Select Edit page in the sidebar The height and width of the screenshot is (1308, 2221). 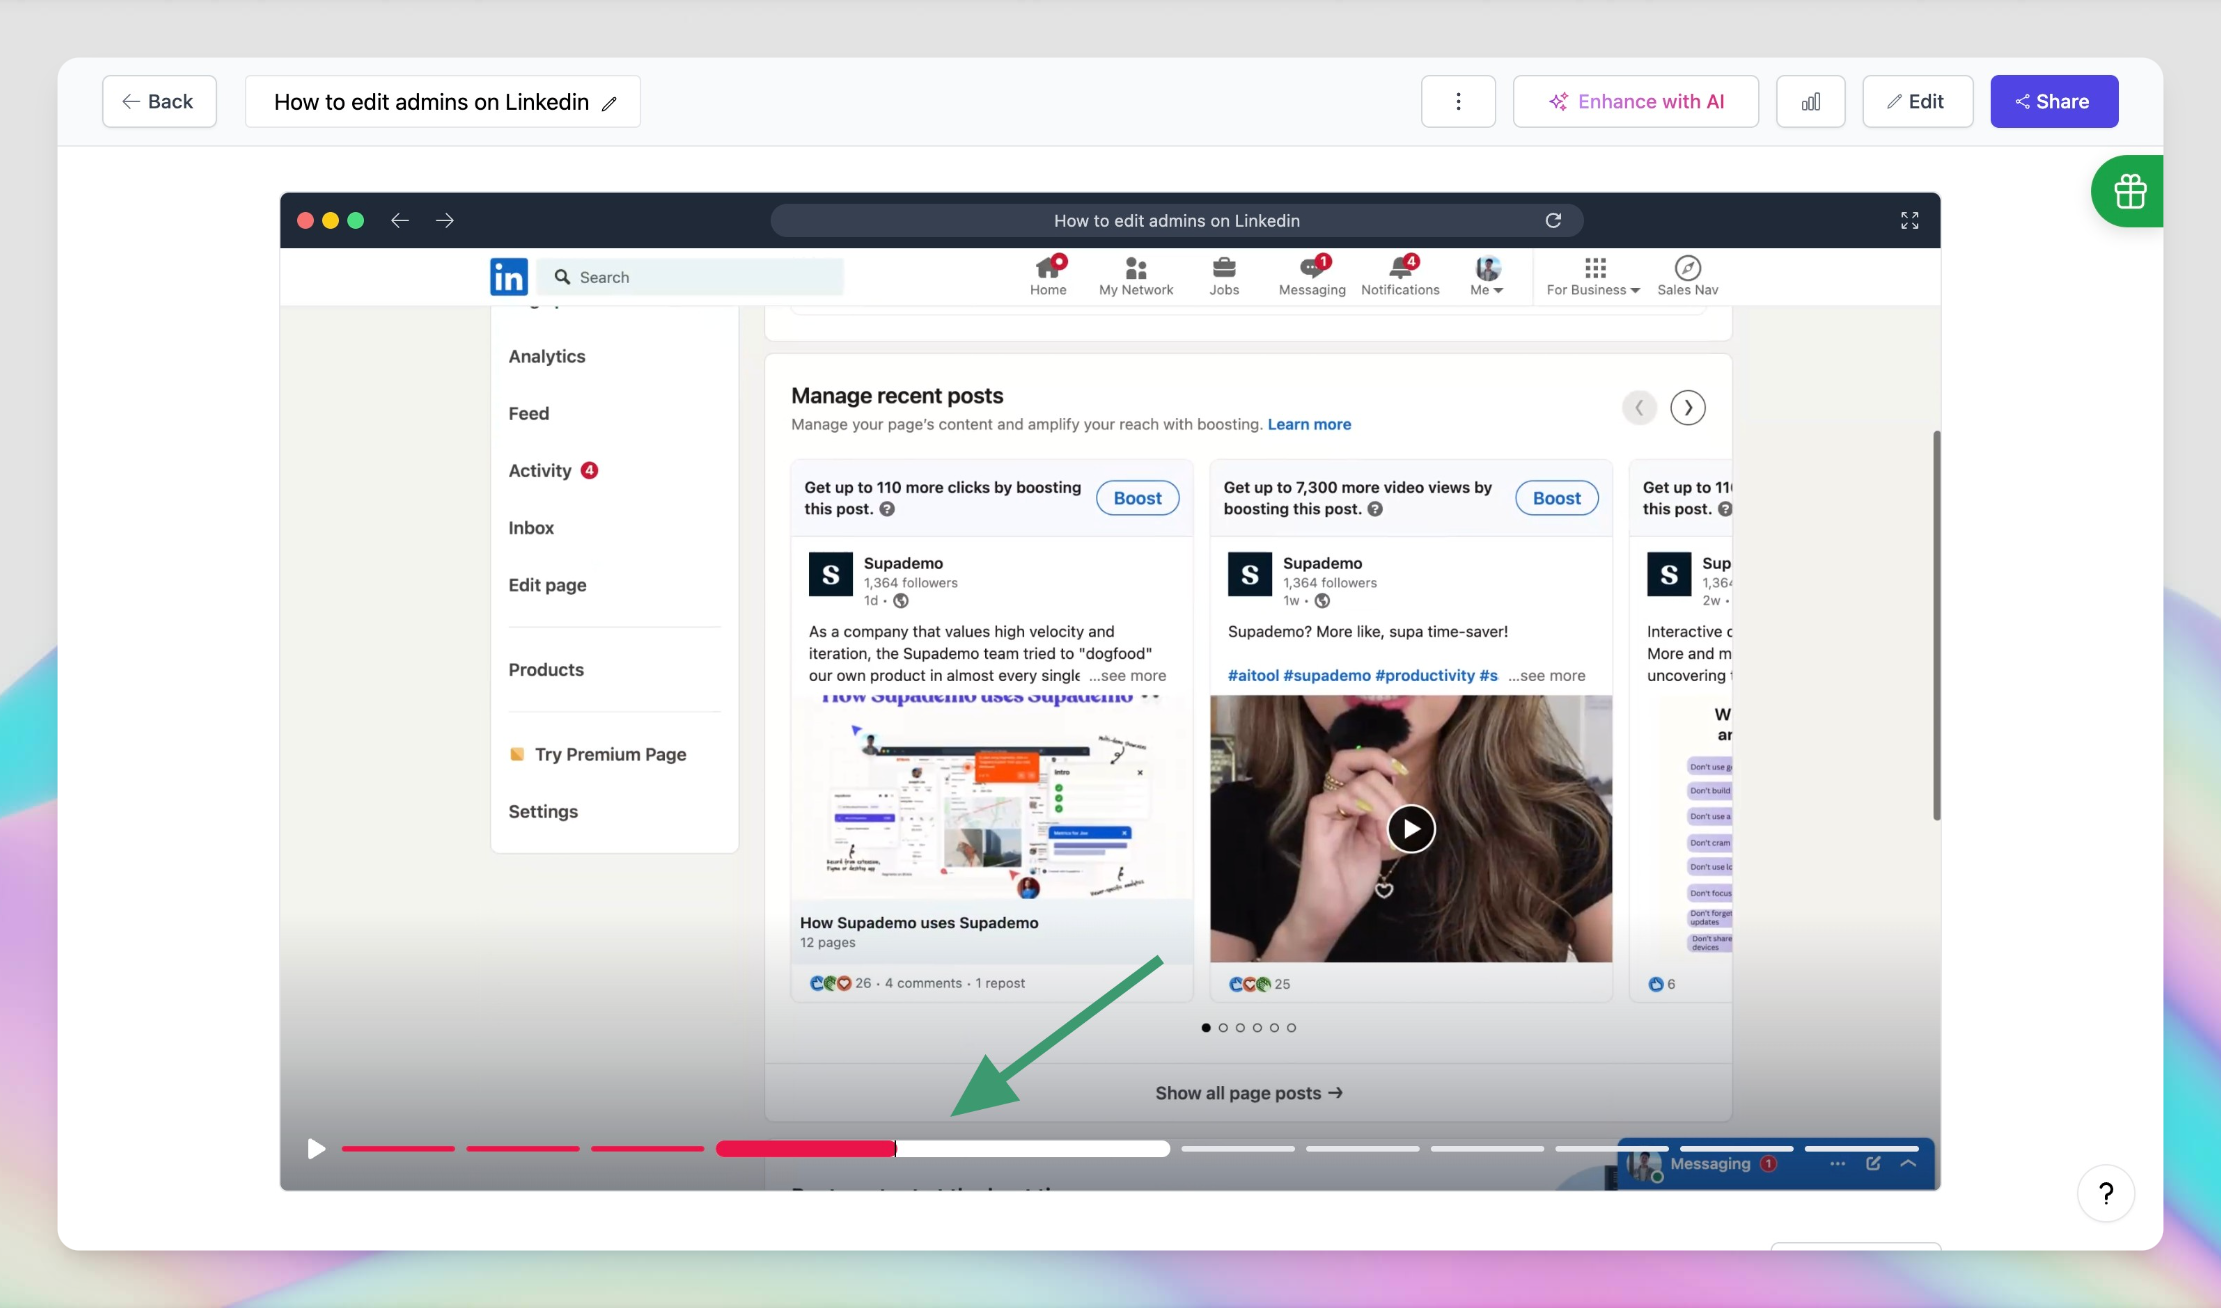point(547,584)
